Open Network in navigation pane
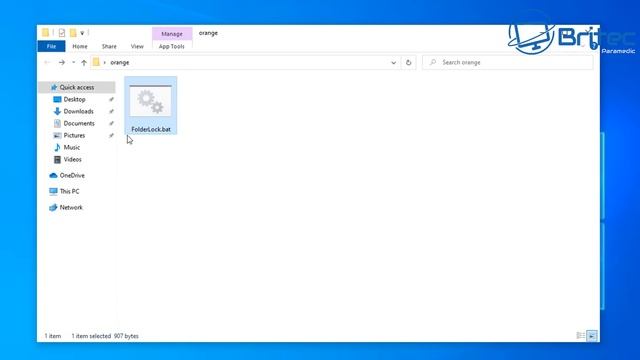 coord(71,207)
